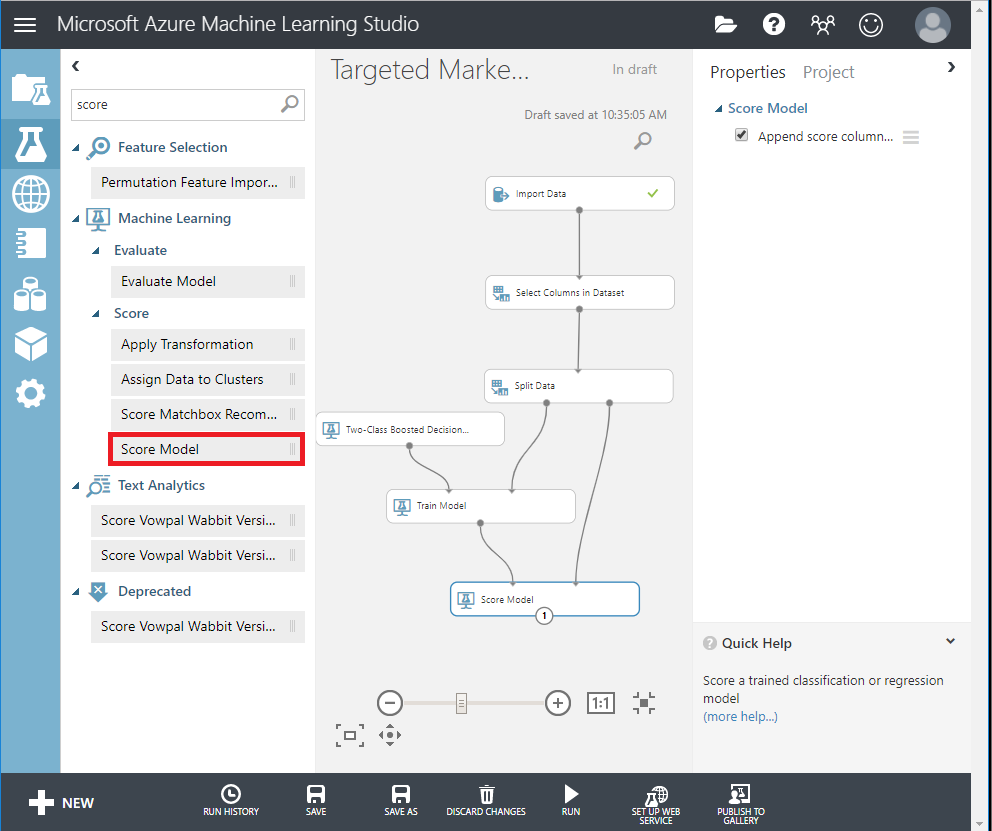The height and width of the screenshot is (831, 992).
Task: Click zoom to actual size 1:1 icon
Action: point(600,703)
